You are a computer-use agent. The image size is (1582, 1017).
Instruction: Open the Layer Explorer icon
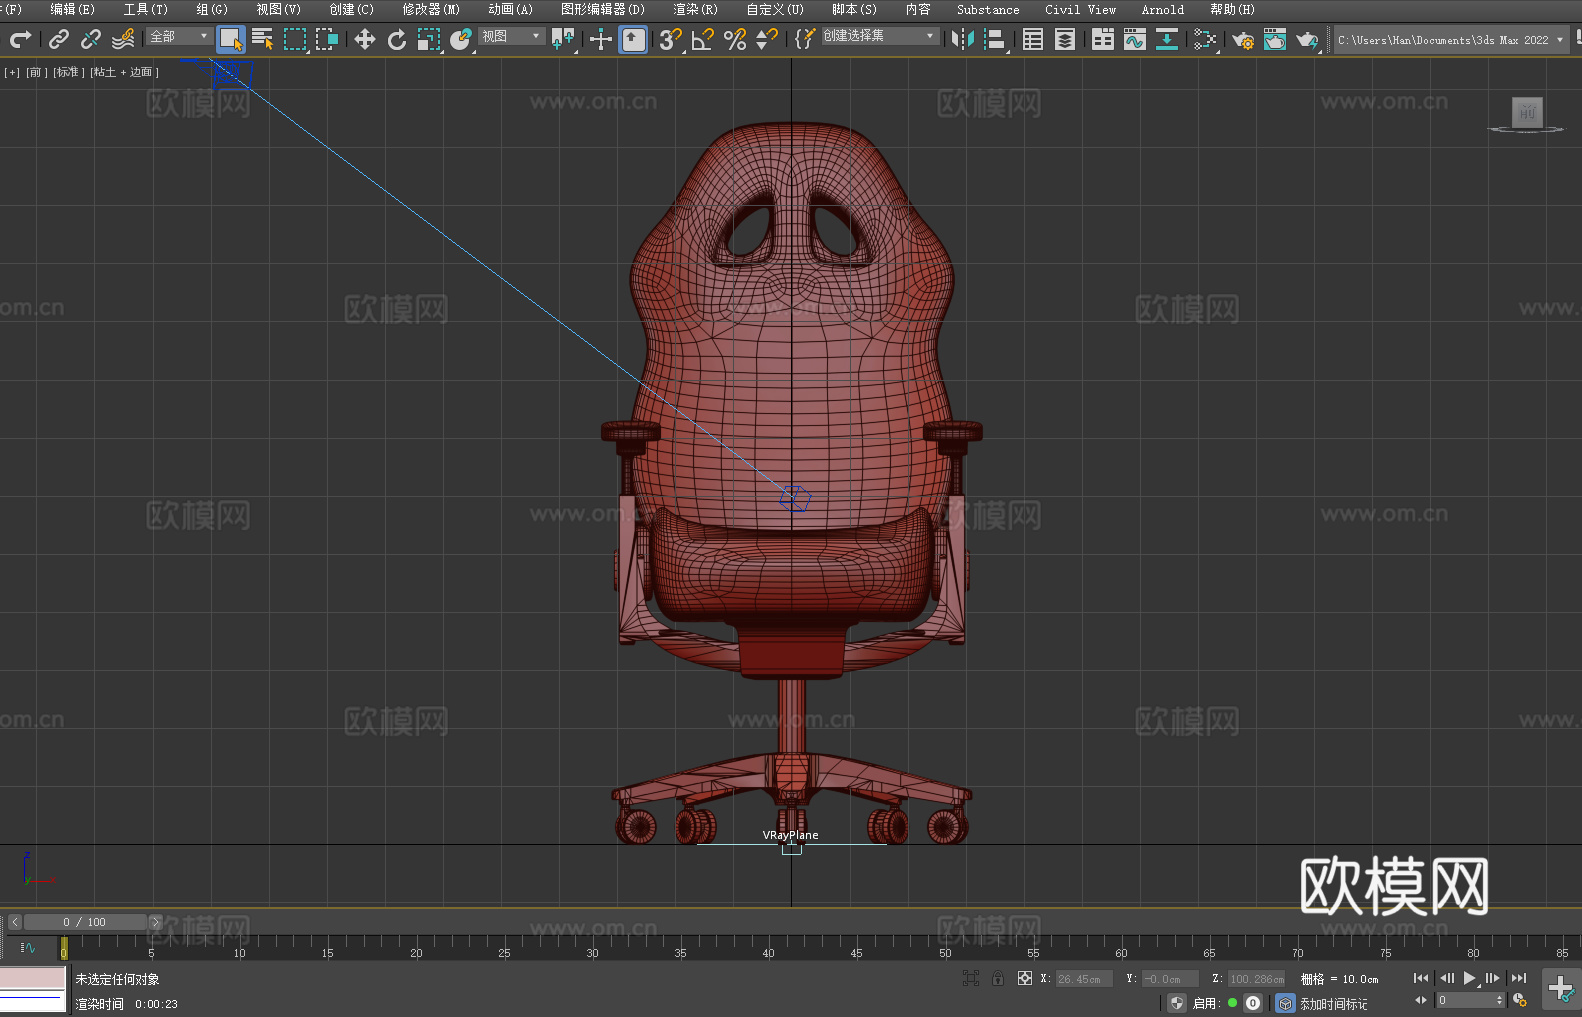click(x=1065, y=39)
